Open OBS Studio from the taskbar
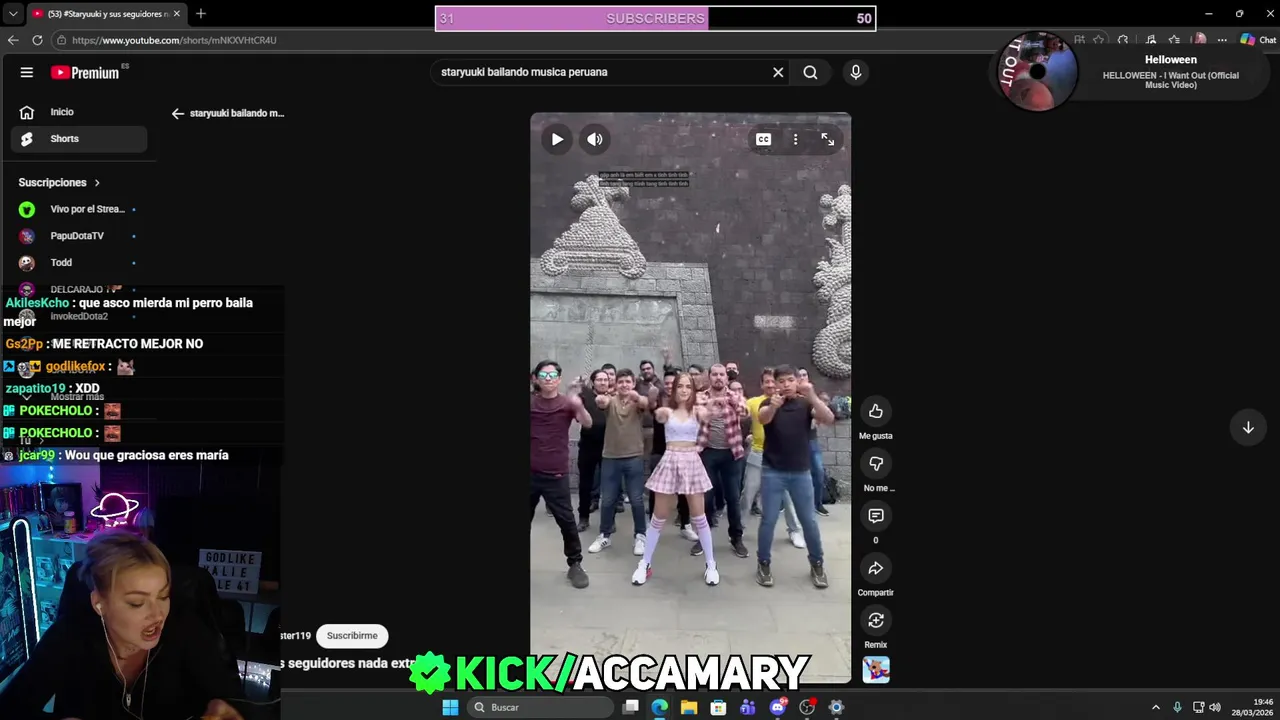The image size is (1280, 720). pos(807,707)
